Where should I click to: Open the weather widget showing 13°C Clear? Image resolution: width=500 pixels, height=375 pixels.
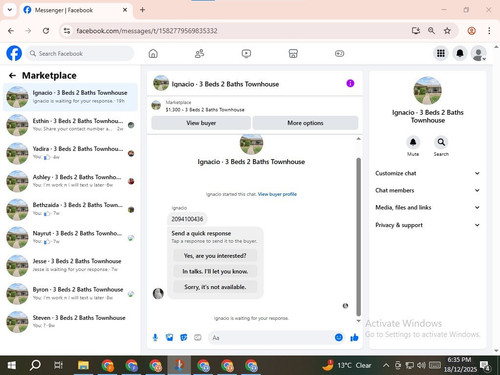pos(347,365)
